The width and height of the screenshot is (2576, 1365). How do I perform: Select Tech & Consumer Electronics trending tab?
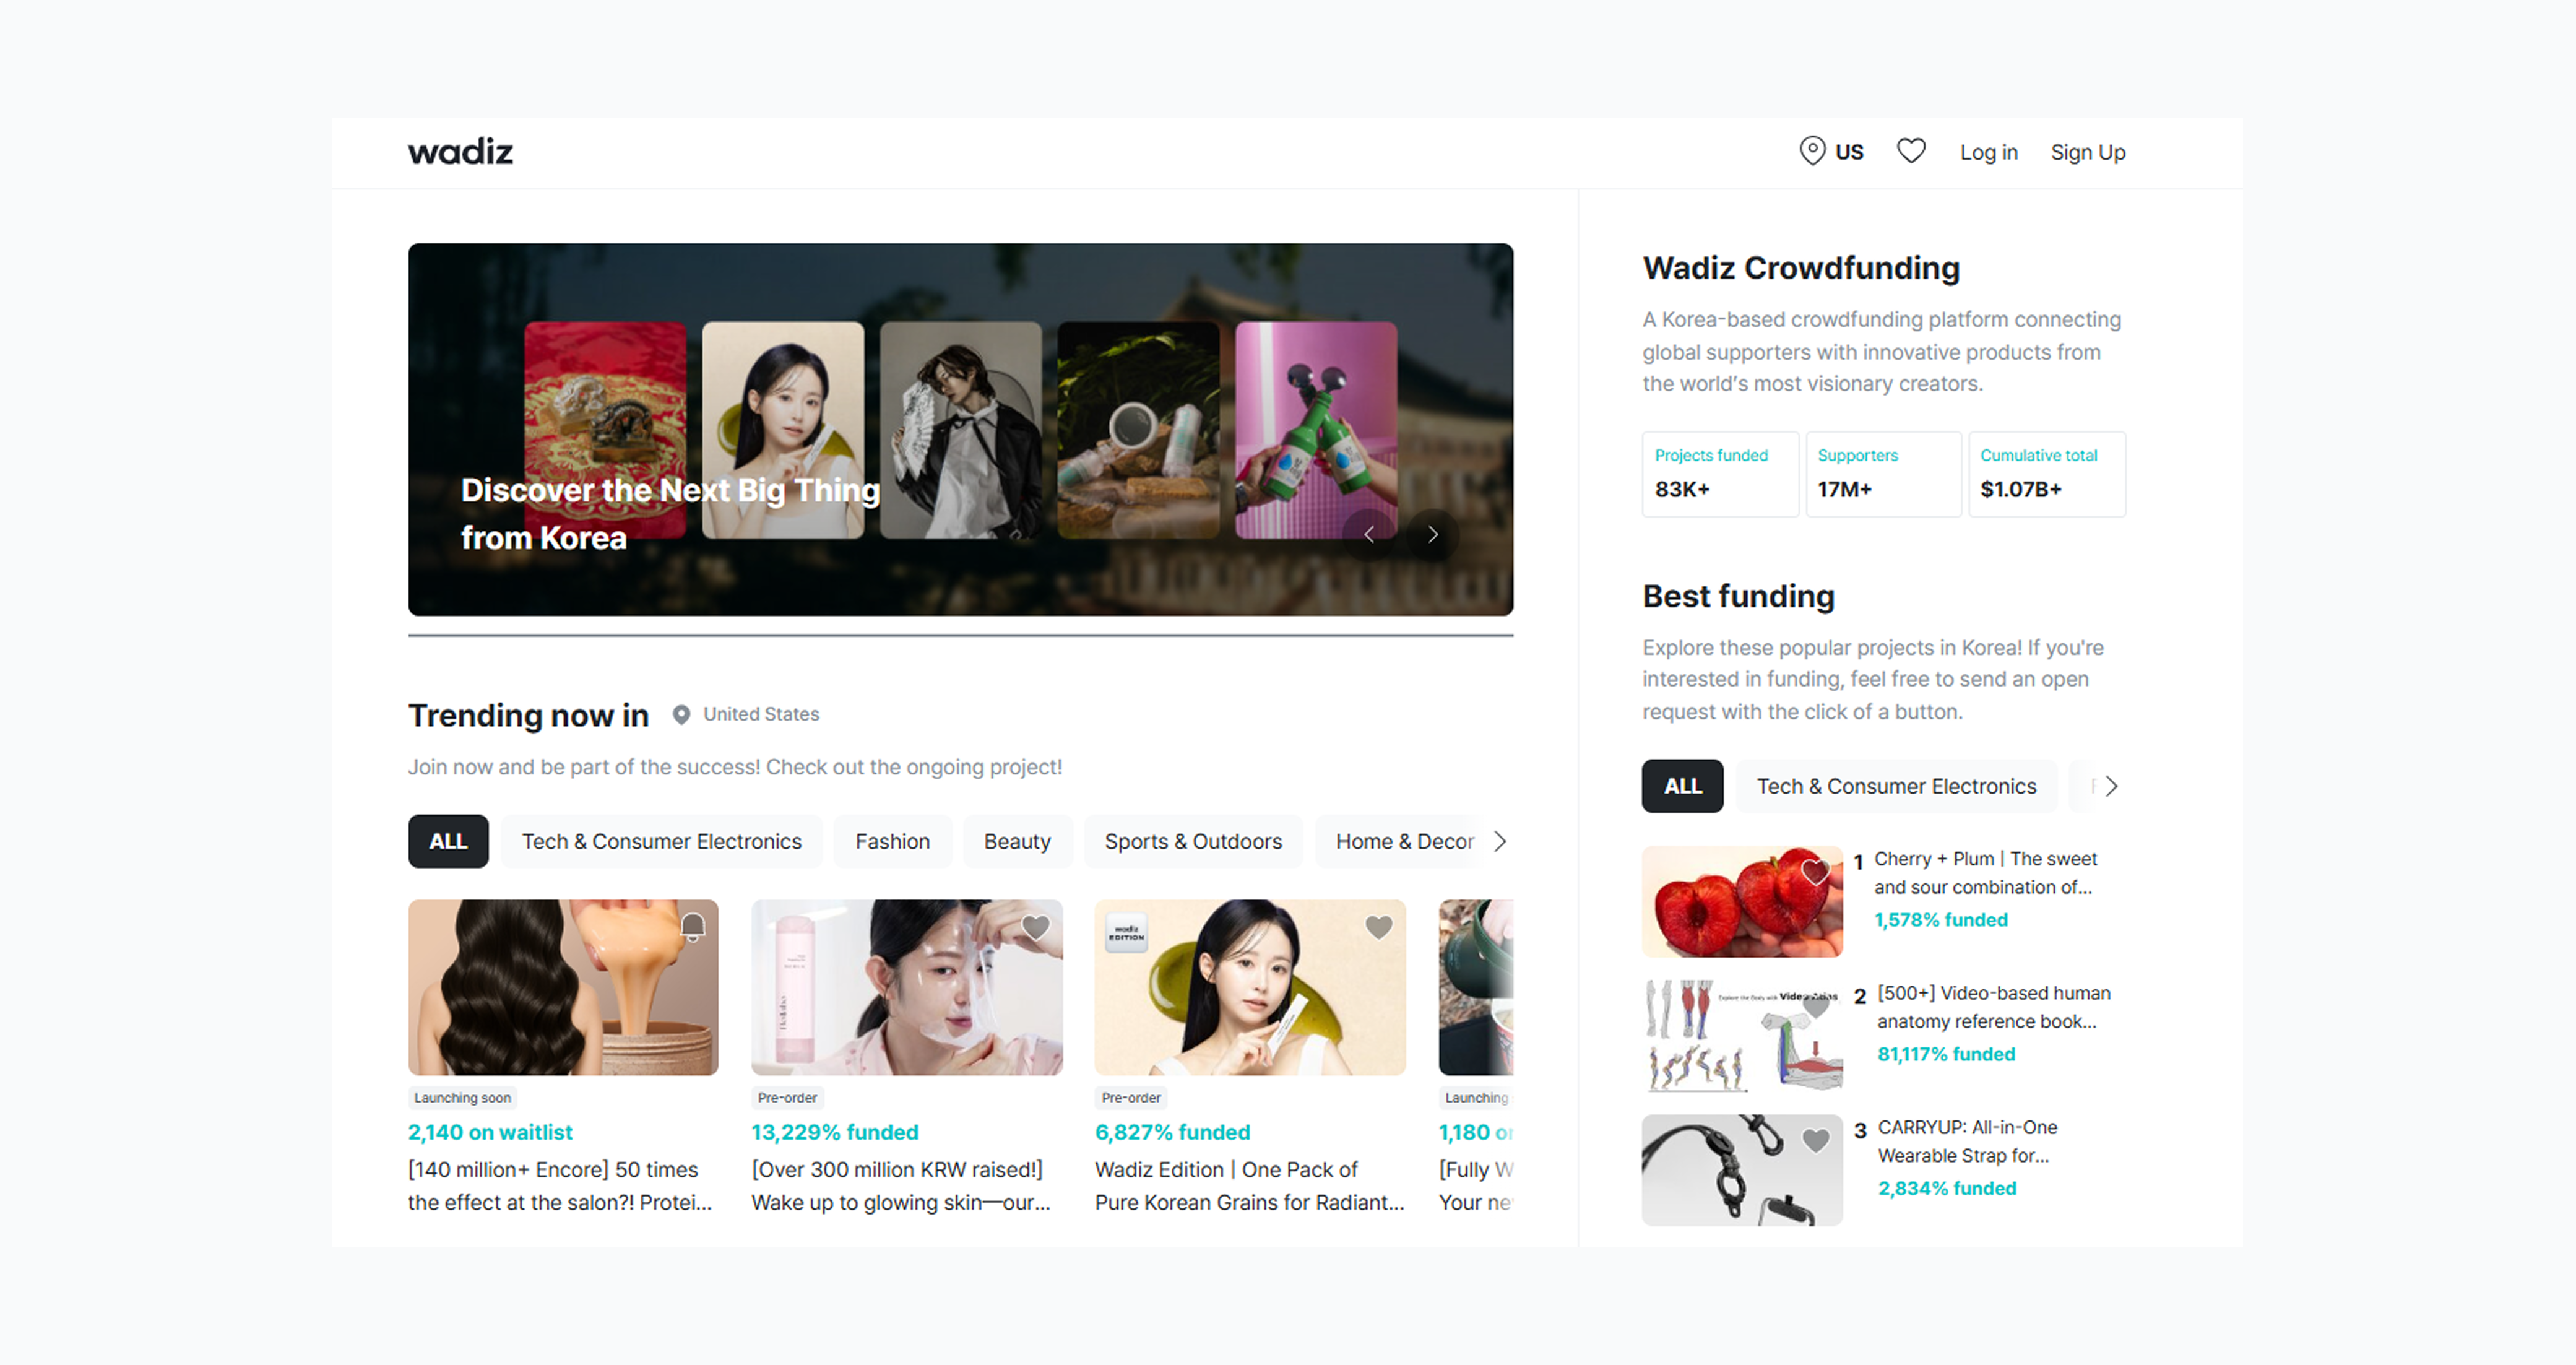[x=661, y=841]
